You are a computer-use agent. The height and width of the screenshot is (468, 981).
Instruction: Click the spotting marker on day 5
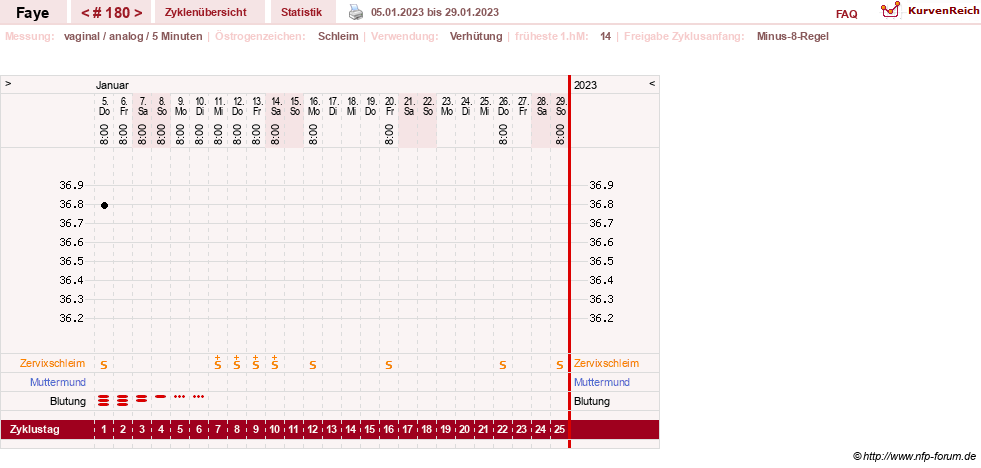180,397
